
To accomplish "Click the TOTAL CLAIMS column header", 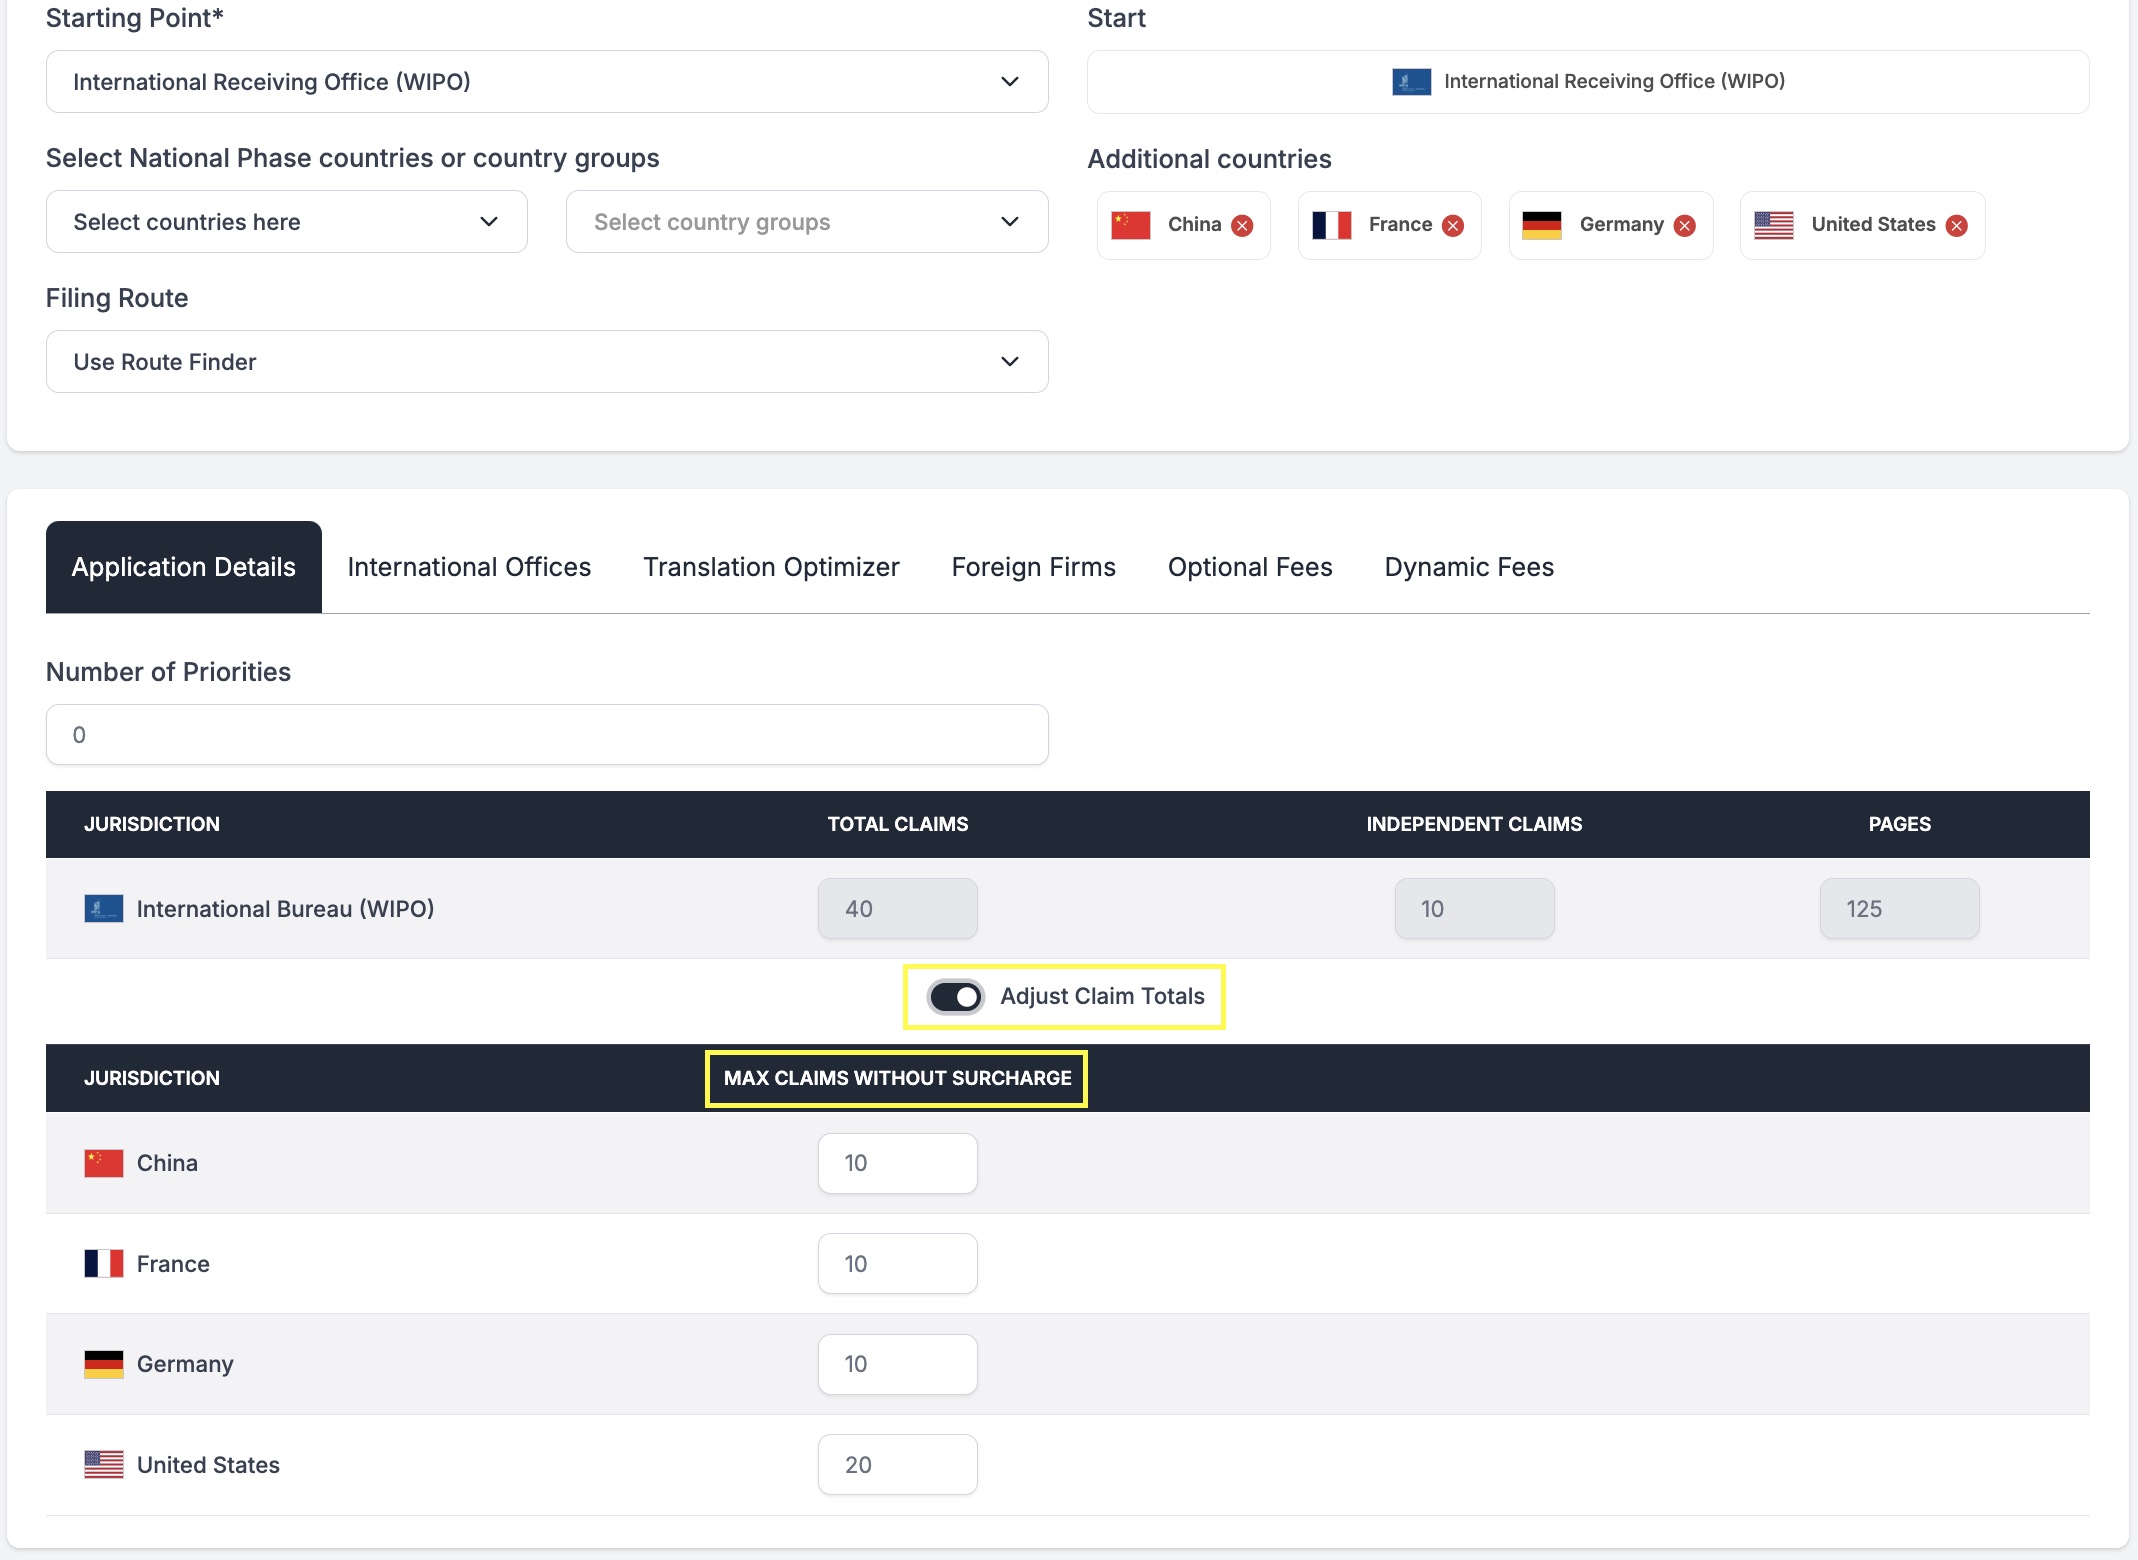I will pos(897,824).
